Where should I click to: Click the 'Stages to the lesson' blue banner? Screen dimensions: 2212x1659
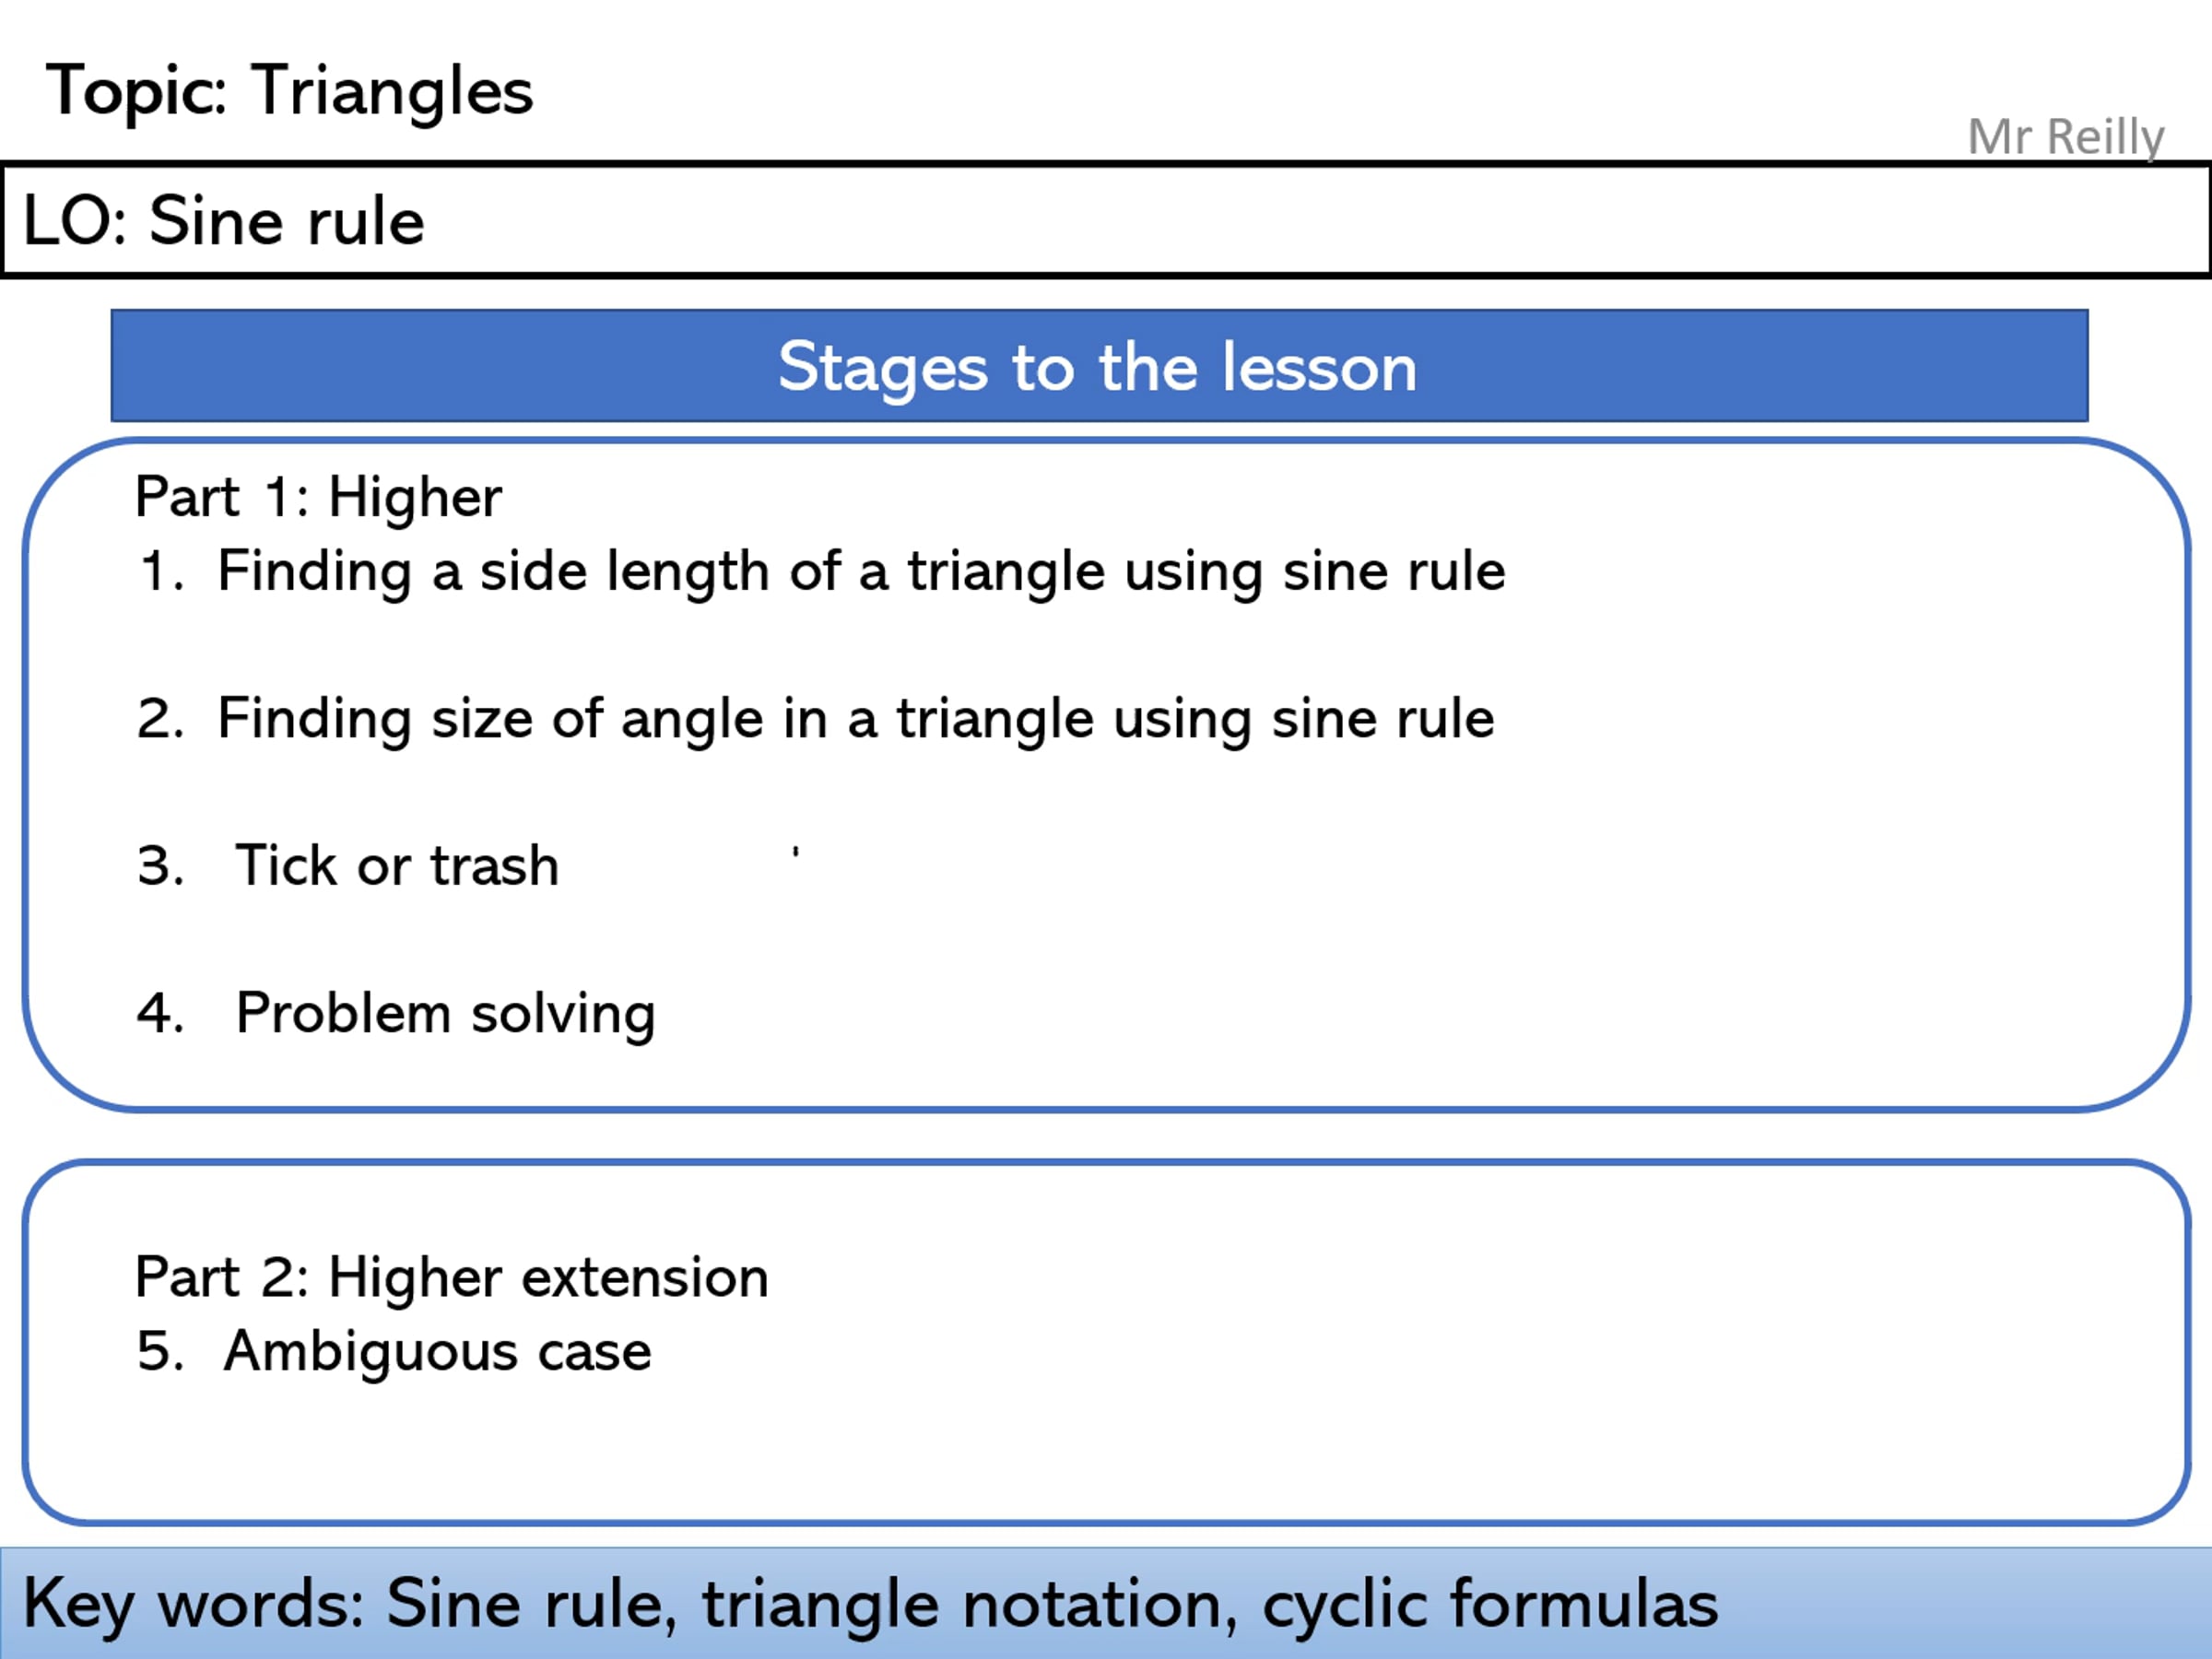1099,366
